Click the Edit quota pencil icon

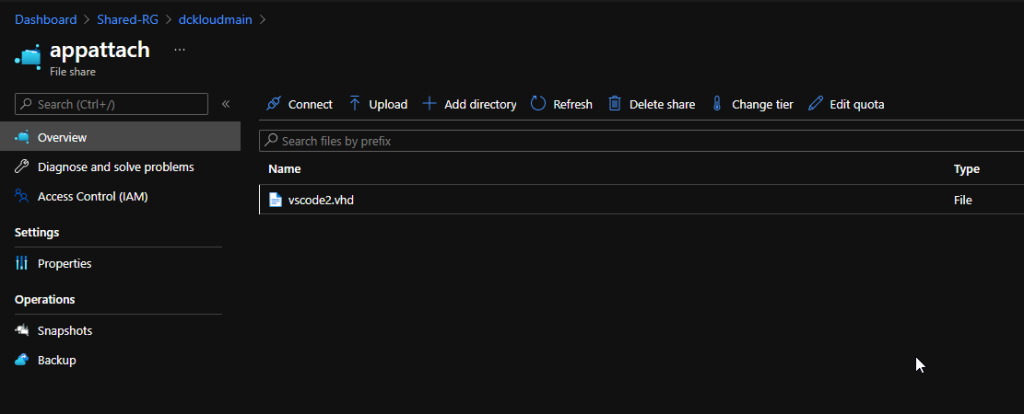816,104
